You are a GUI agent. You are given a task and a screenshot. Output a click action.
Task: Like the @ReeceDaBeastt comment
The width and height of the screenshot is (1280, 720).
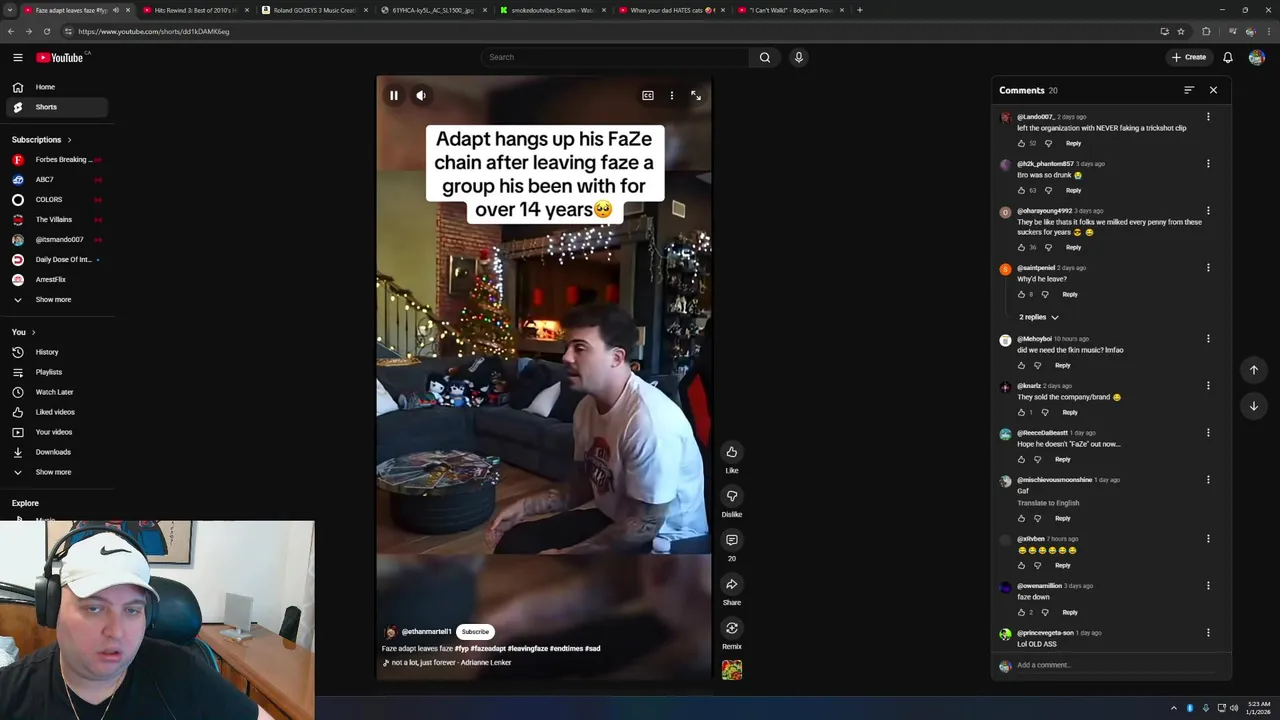(1021, 459)
